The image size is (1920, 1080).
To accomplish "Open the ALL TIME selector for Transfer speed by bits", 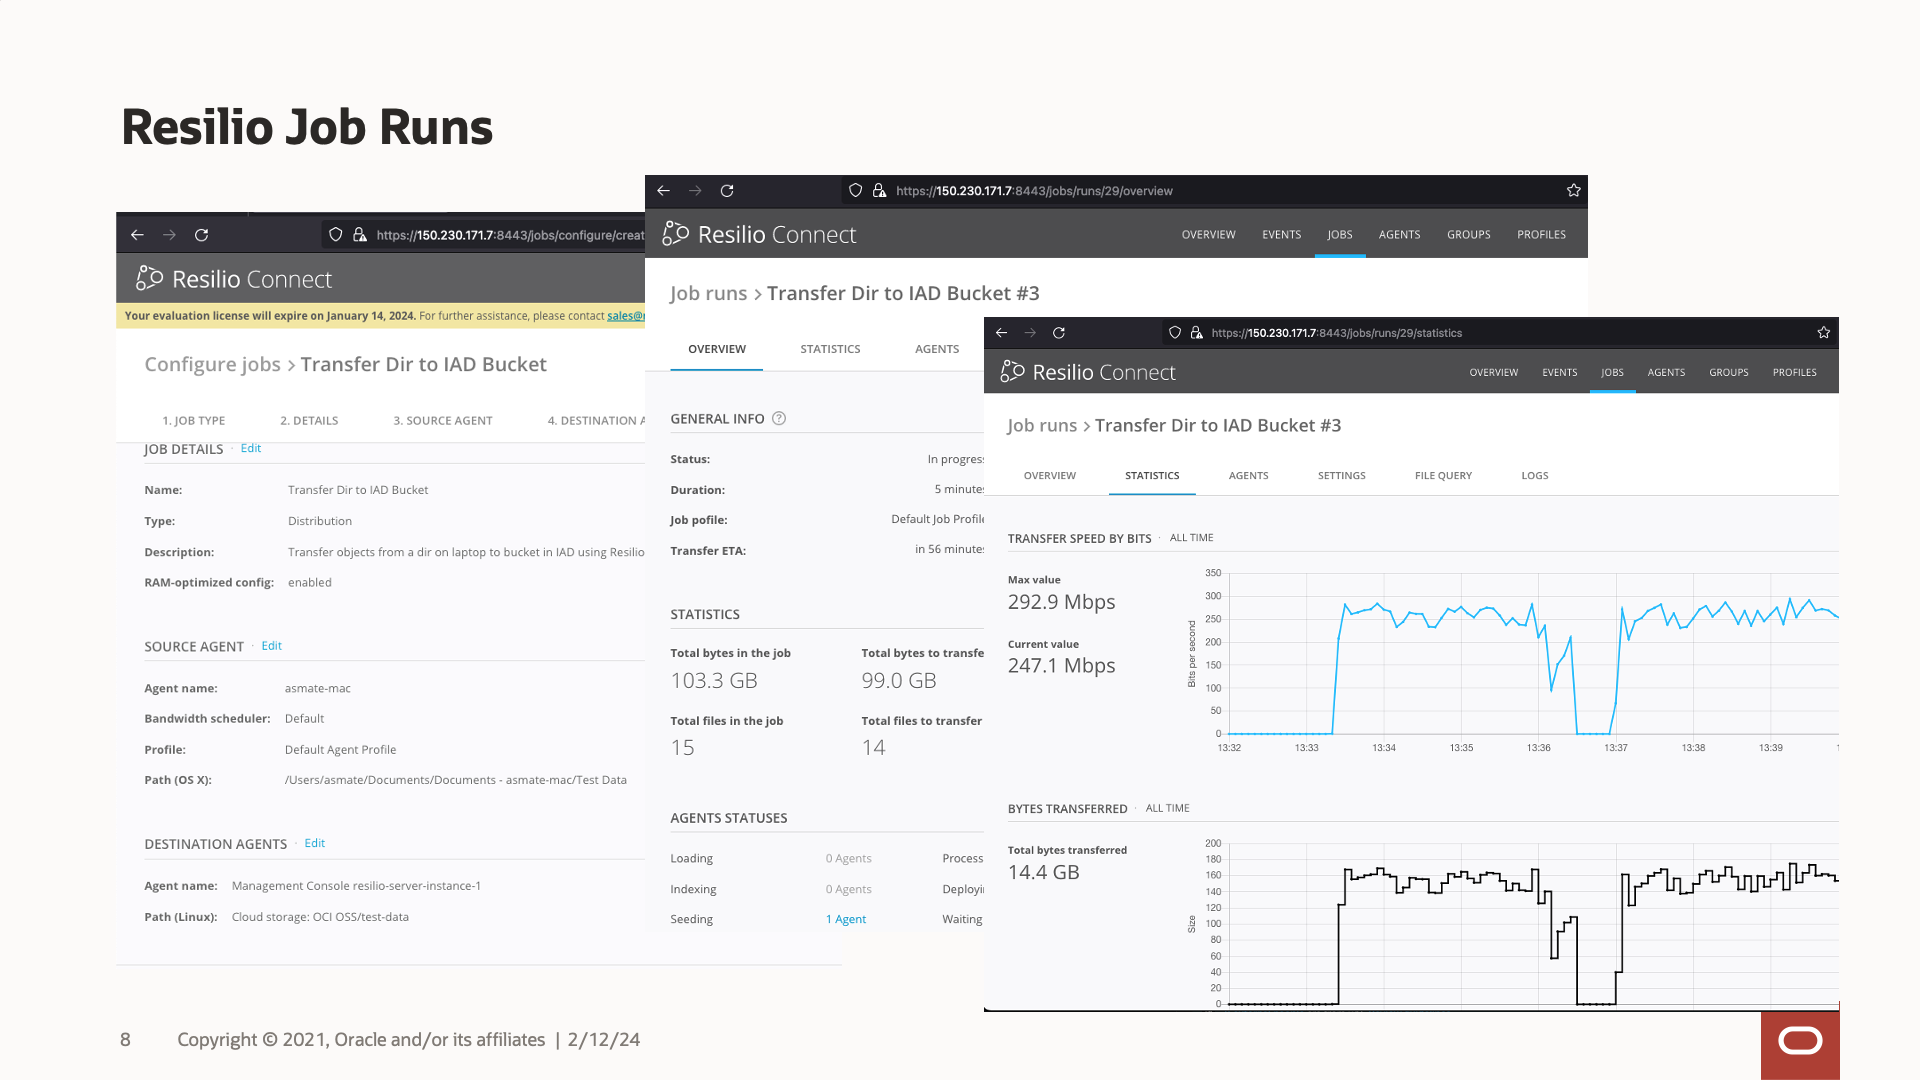I will [x=1190, y=537].
